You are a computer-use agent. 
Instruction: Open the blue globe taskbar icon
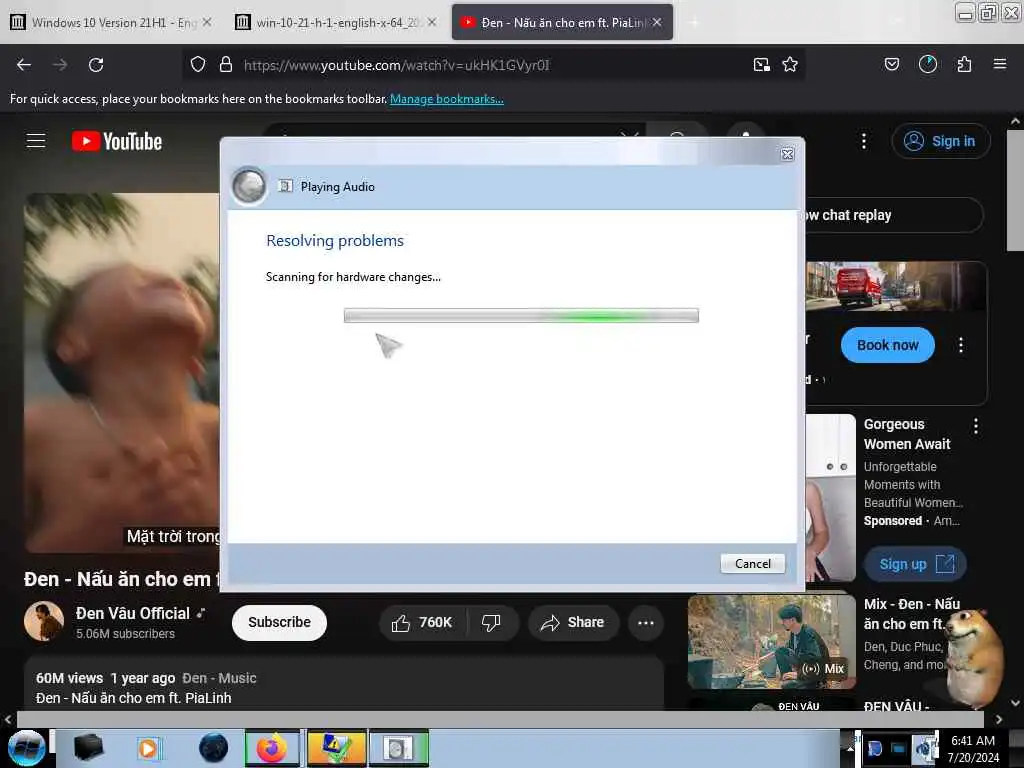click(x=213, y=748)
